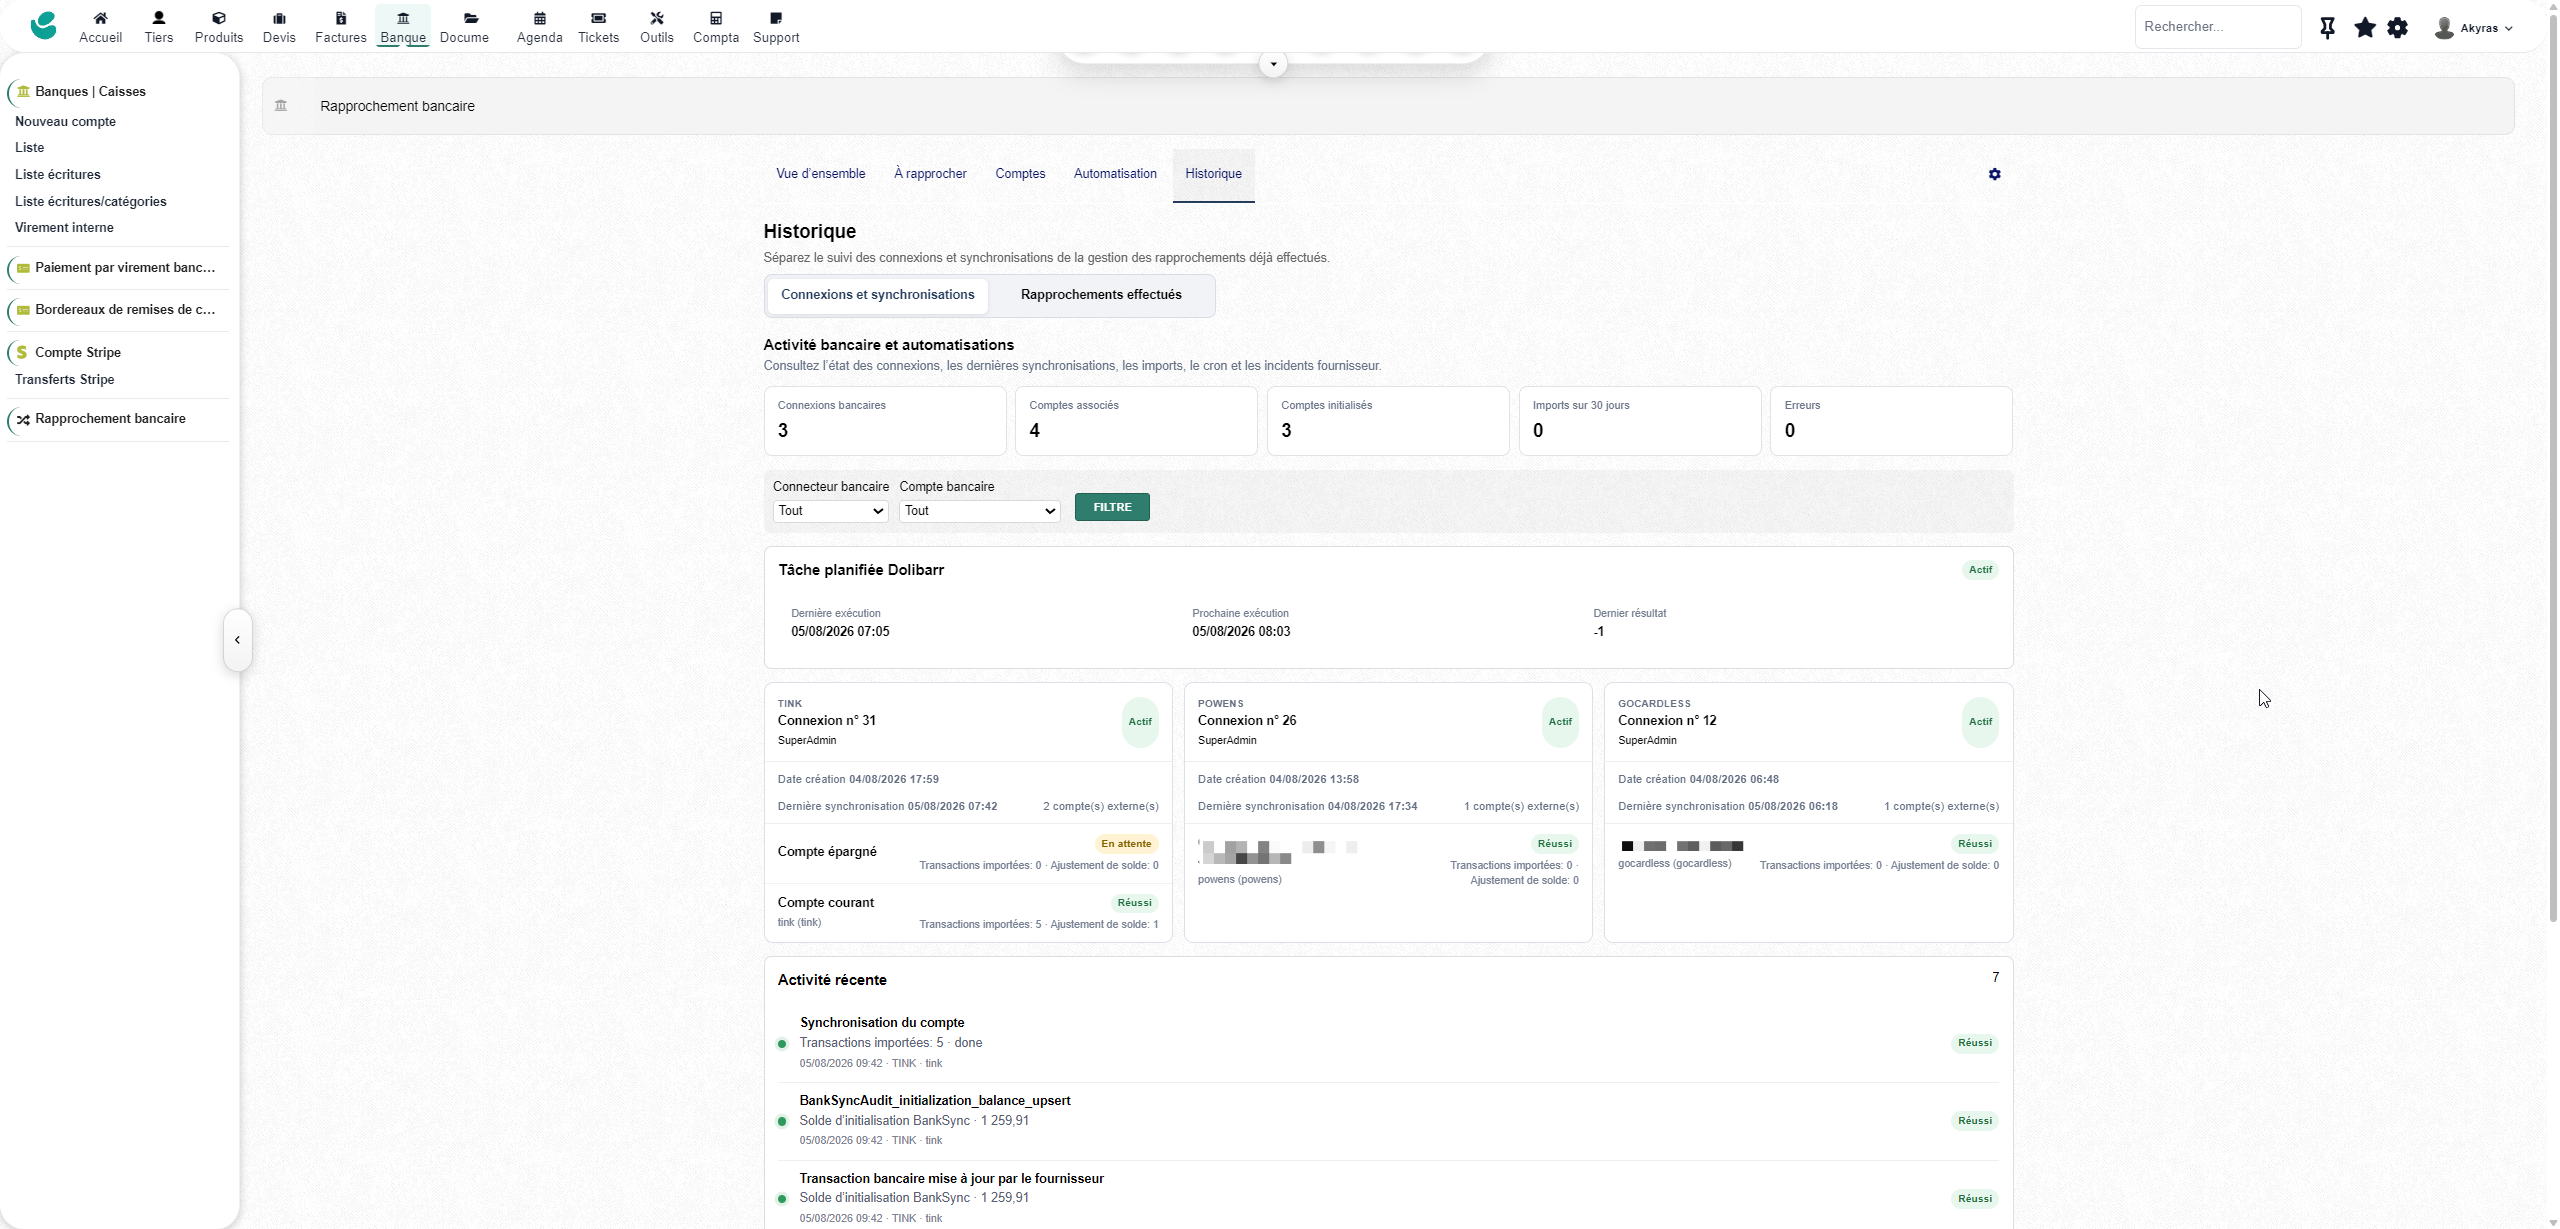
Task: Open Compte bancaire dropdown
Action: (x=979, y=511)
